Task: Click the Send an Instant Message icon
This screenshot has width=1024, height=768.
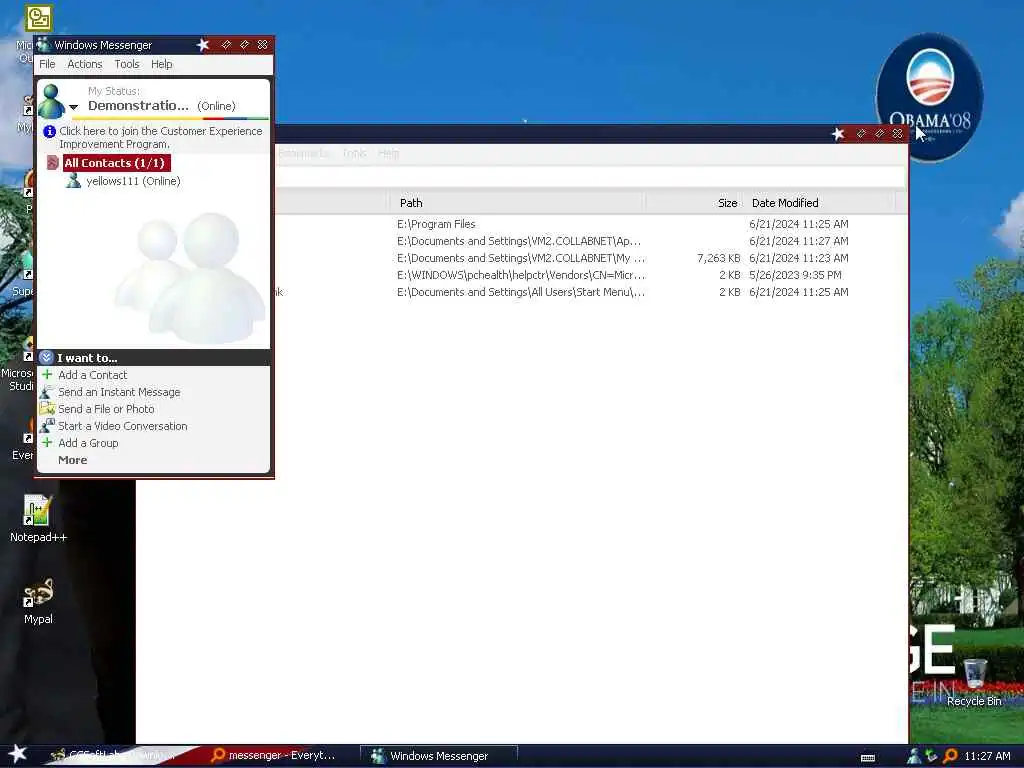Action: 47,392
